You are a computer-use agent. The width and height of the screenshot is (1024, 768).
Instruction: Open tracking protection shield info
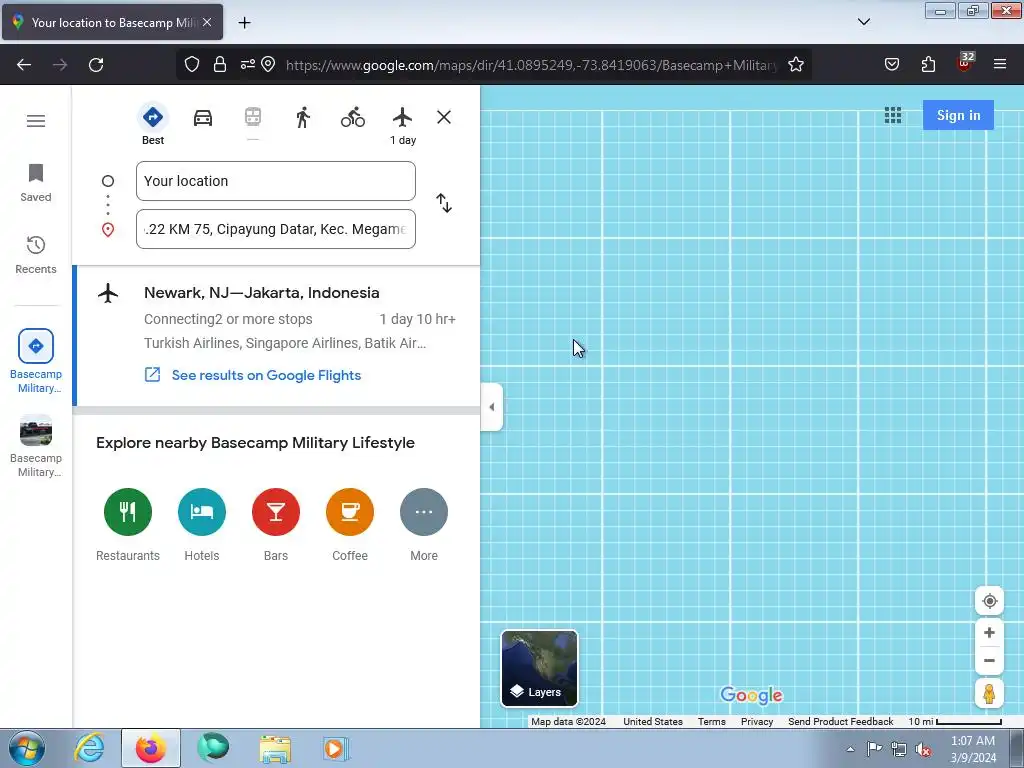191,65
